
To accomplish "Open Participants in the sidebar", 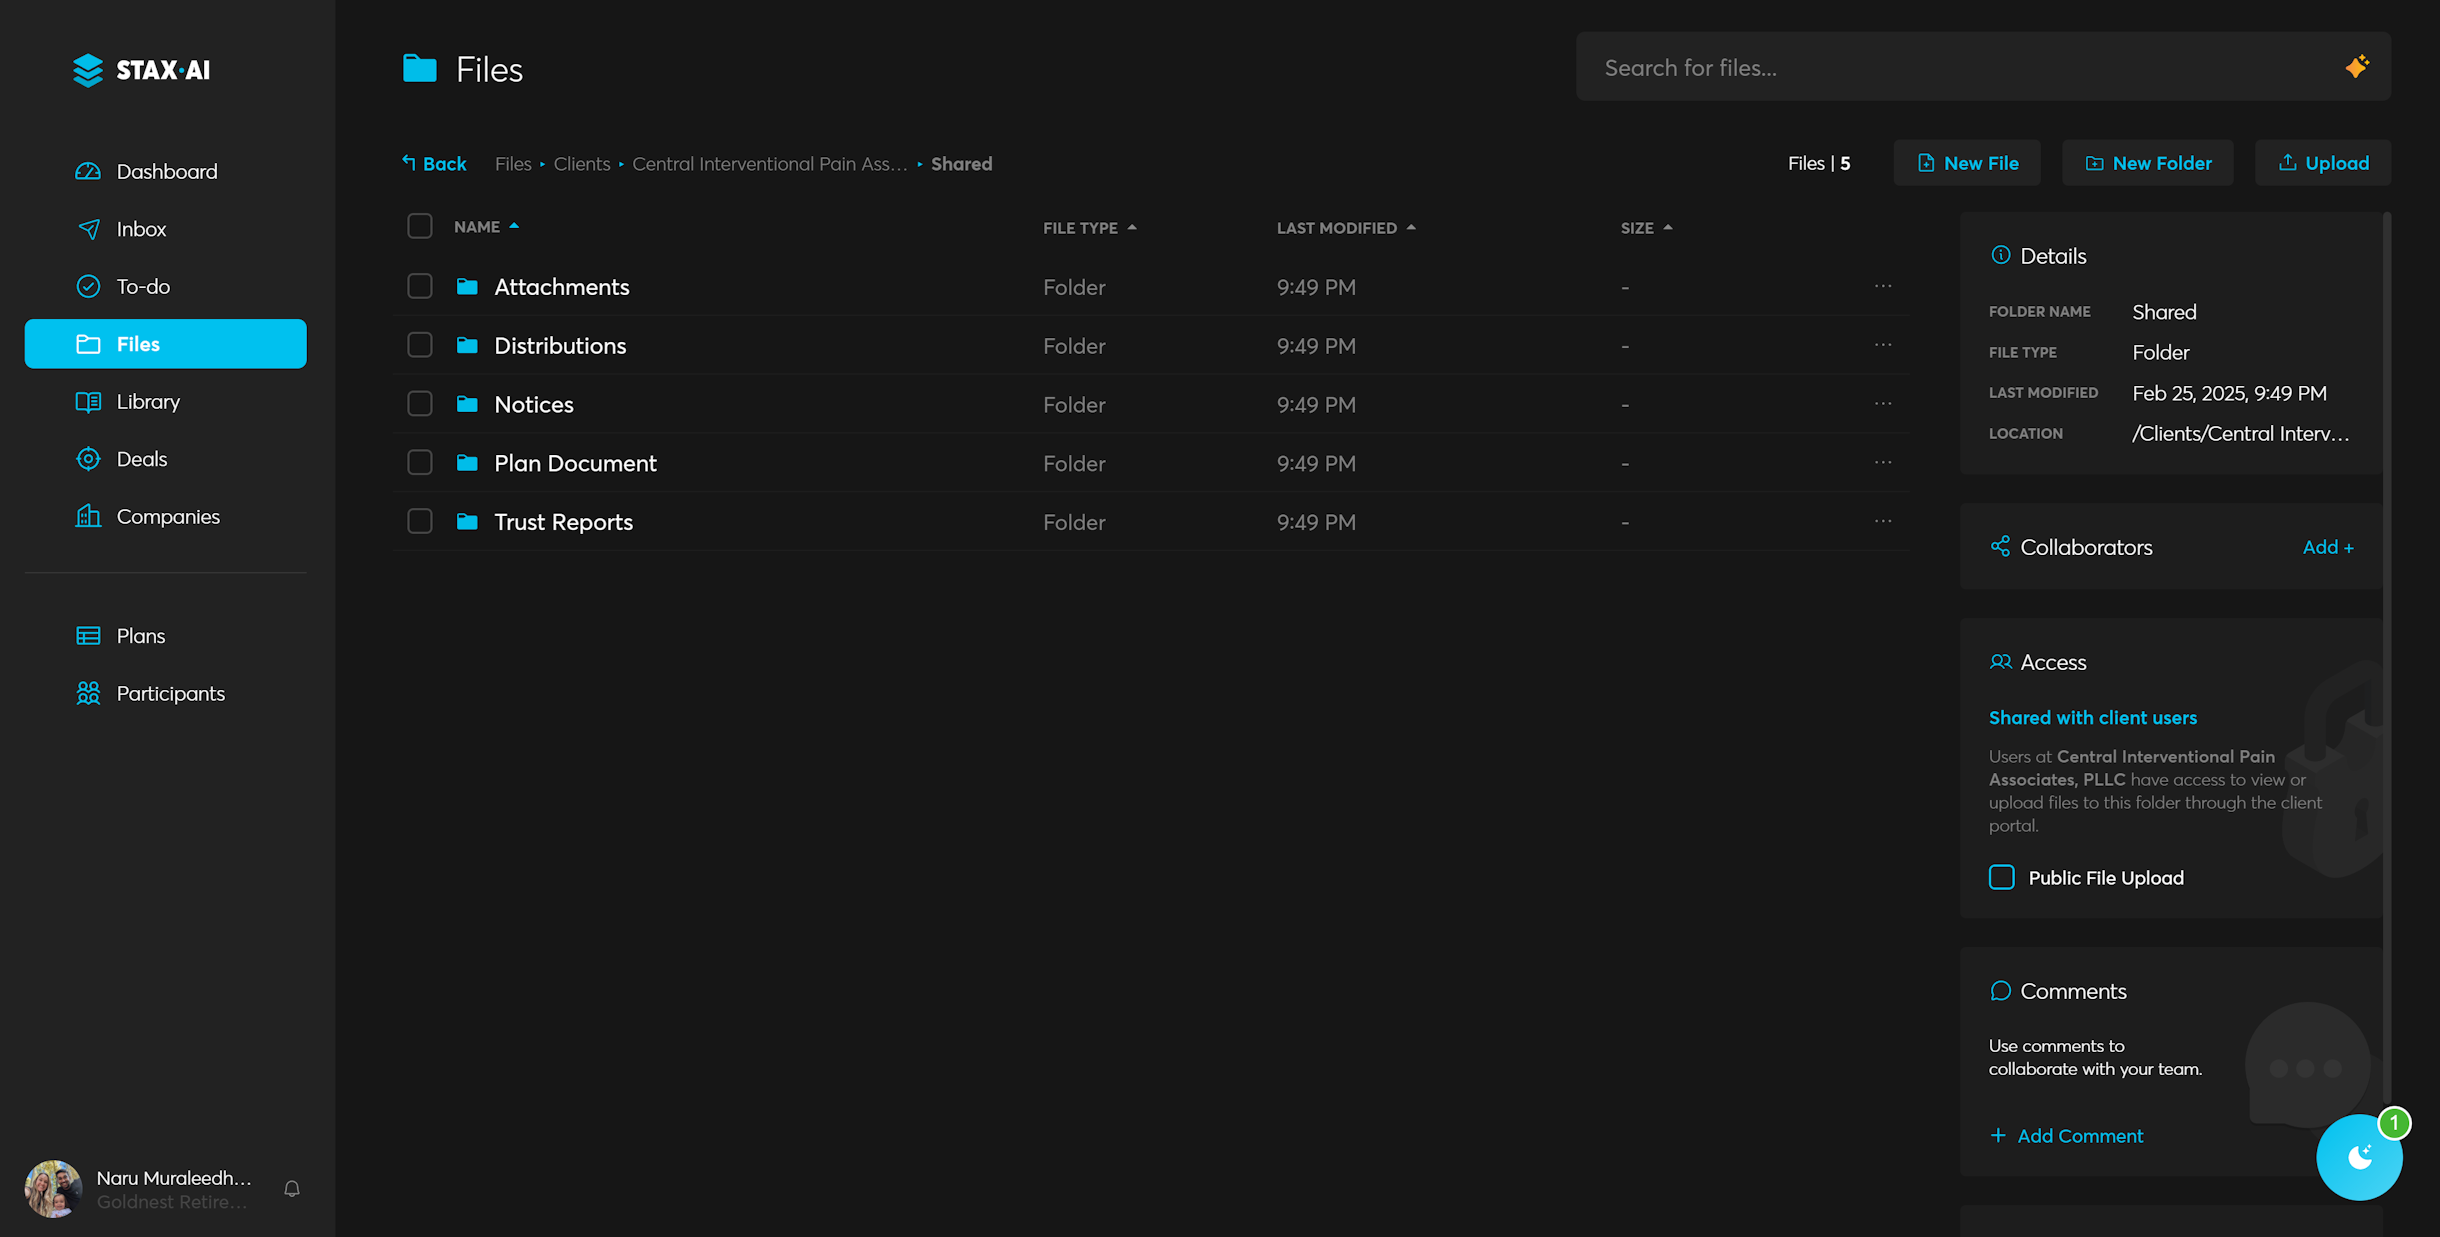I will click(170, 693).
